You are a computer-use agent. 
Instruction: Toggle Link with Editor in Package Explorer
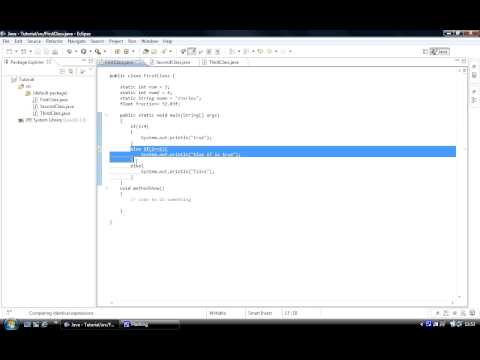(71, 72)
